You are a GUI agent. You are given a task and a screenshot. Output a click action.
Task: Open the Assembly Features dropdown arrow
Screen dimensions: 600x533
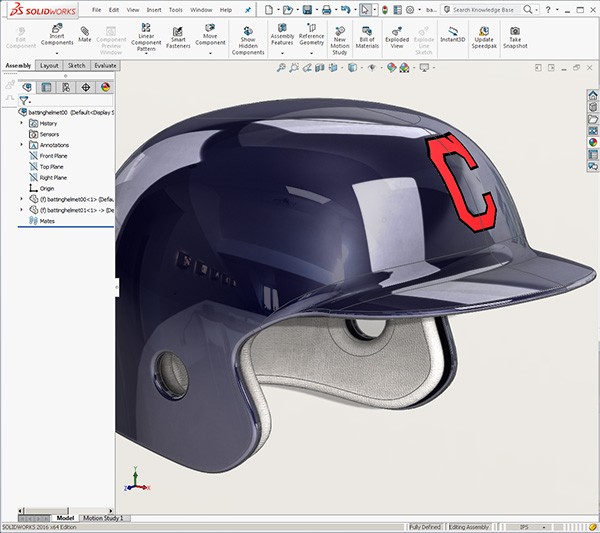pyautogui.click(x=282, y=53)
